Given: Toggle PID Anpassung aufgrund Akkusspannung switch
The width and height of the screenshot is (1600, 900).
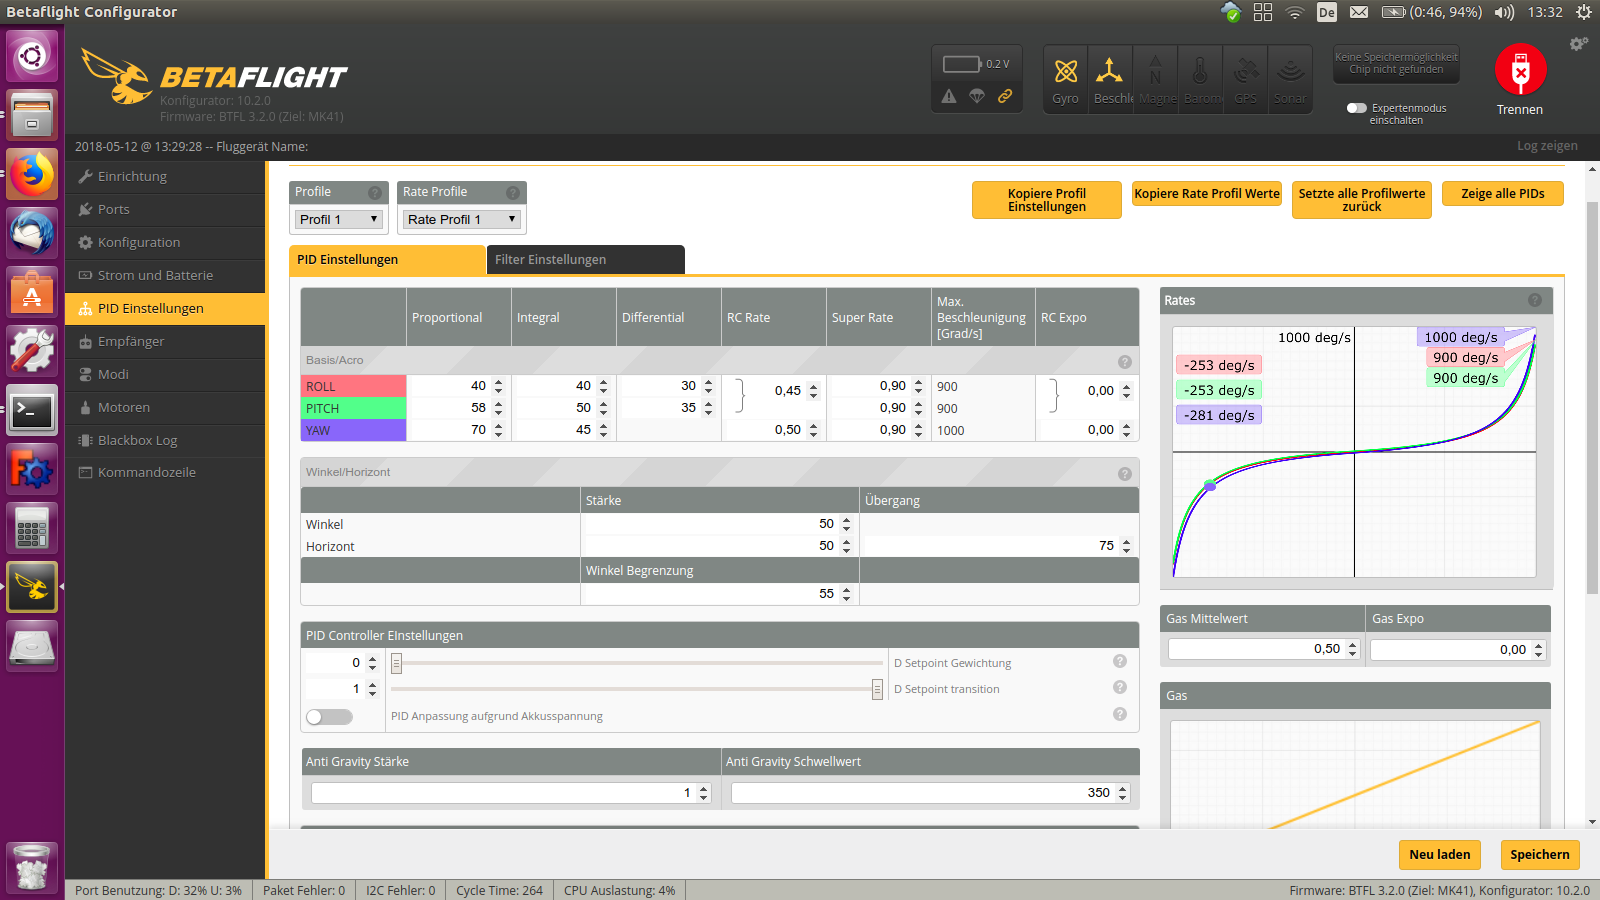Looking at the screenshot, I should click(329, 716).
